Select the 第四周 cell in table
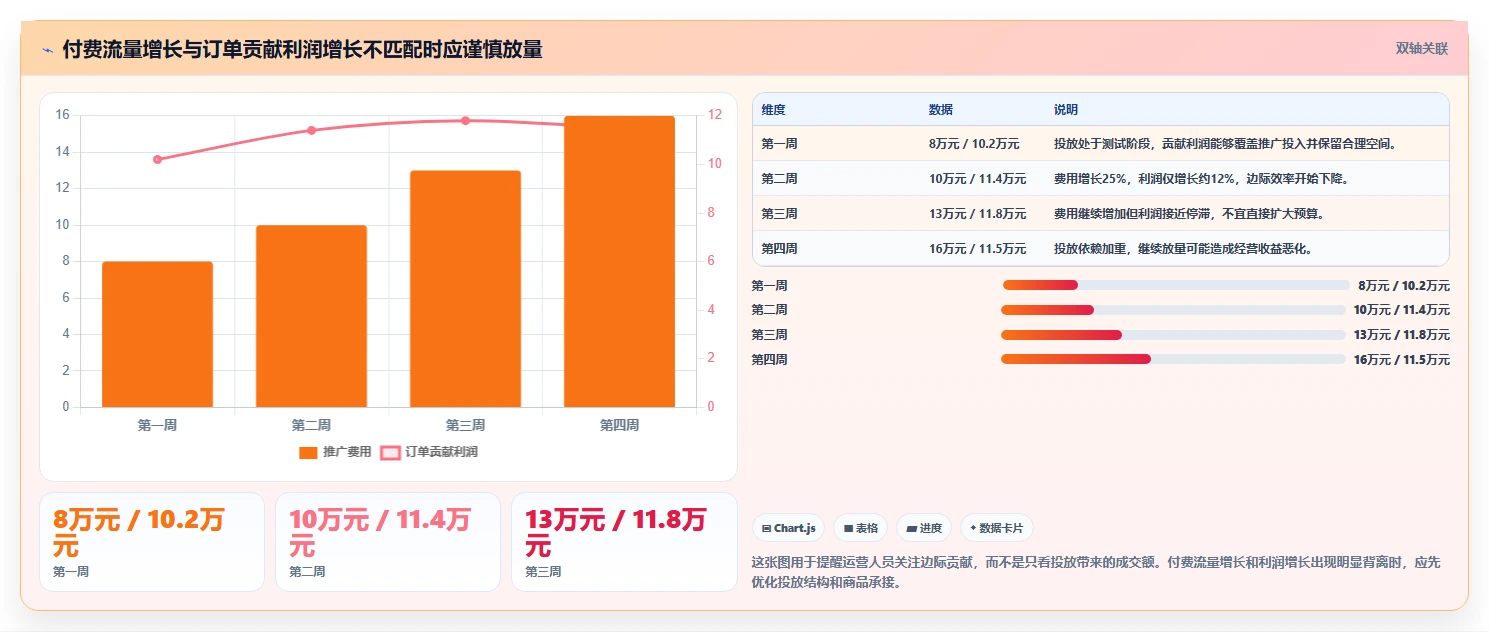 pos(779,249)
